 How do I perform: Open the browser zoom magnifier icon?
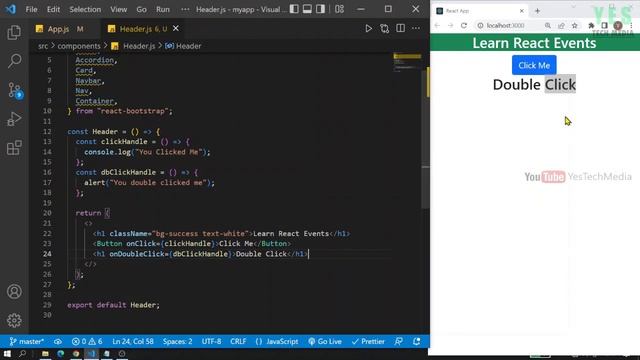coord(548,25)
